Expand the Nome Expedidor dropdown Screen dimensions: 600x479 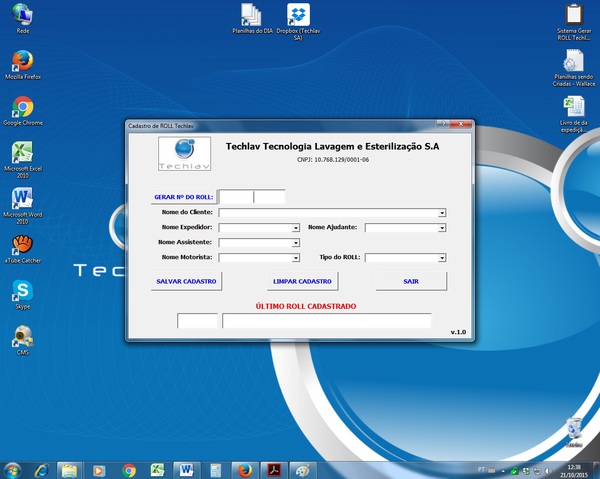pyautogui.click(x=296, y=228)
